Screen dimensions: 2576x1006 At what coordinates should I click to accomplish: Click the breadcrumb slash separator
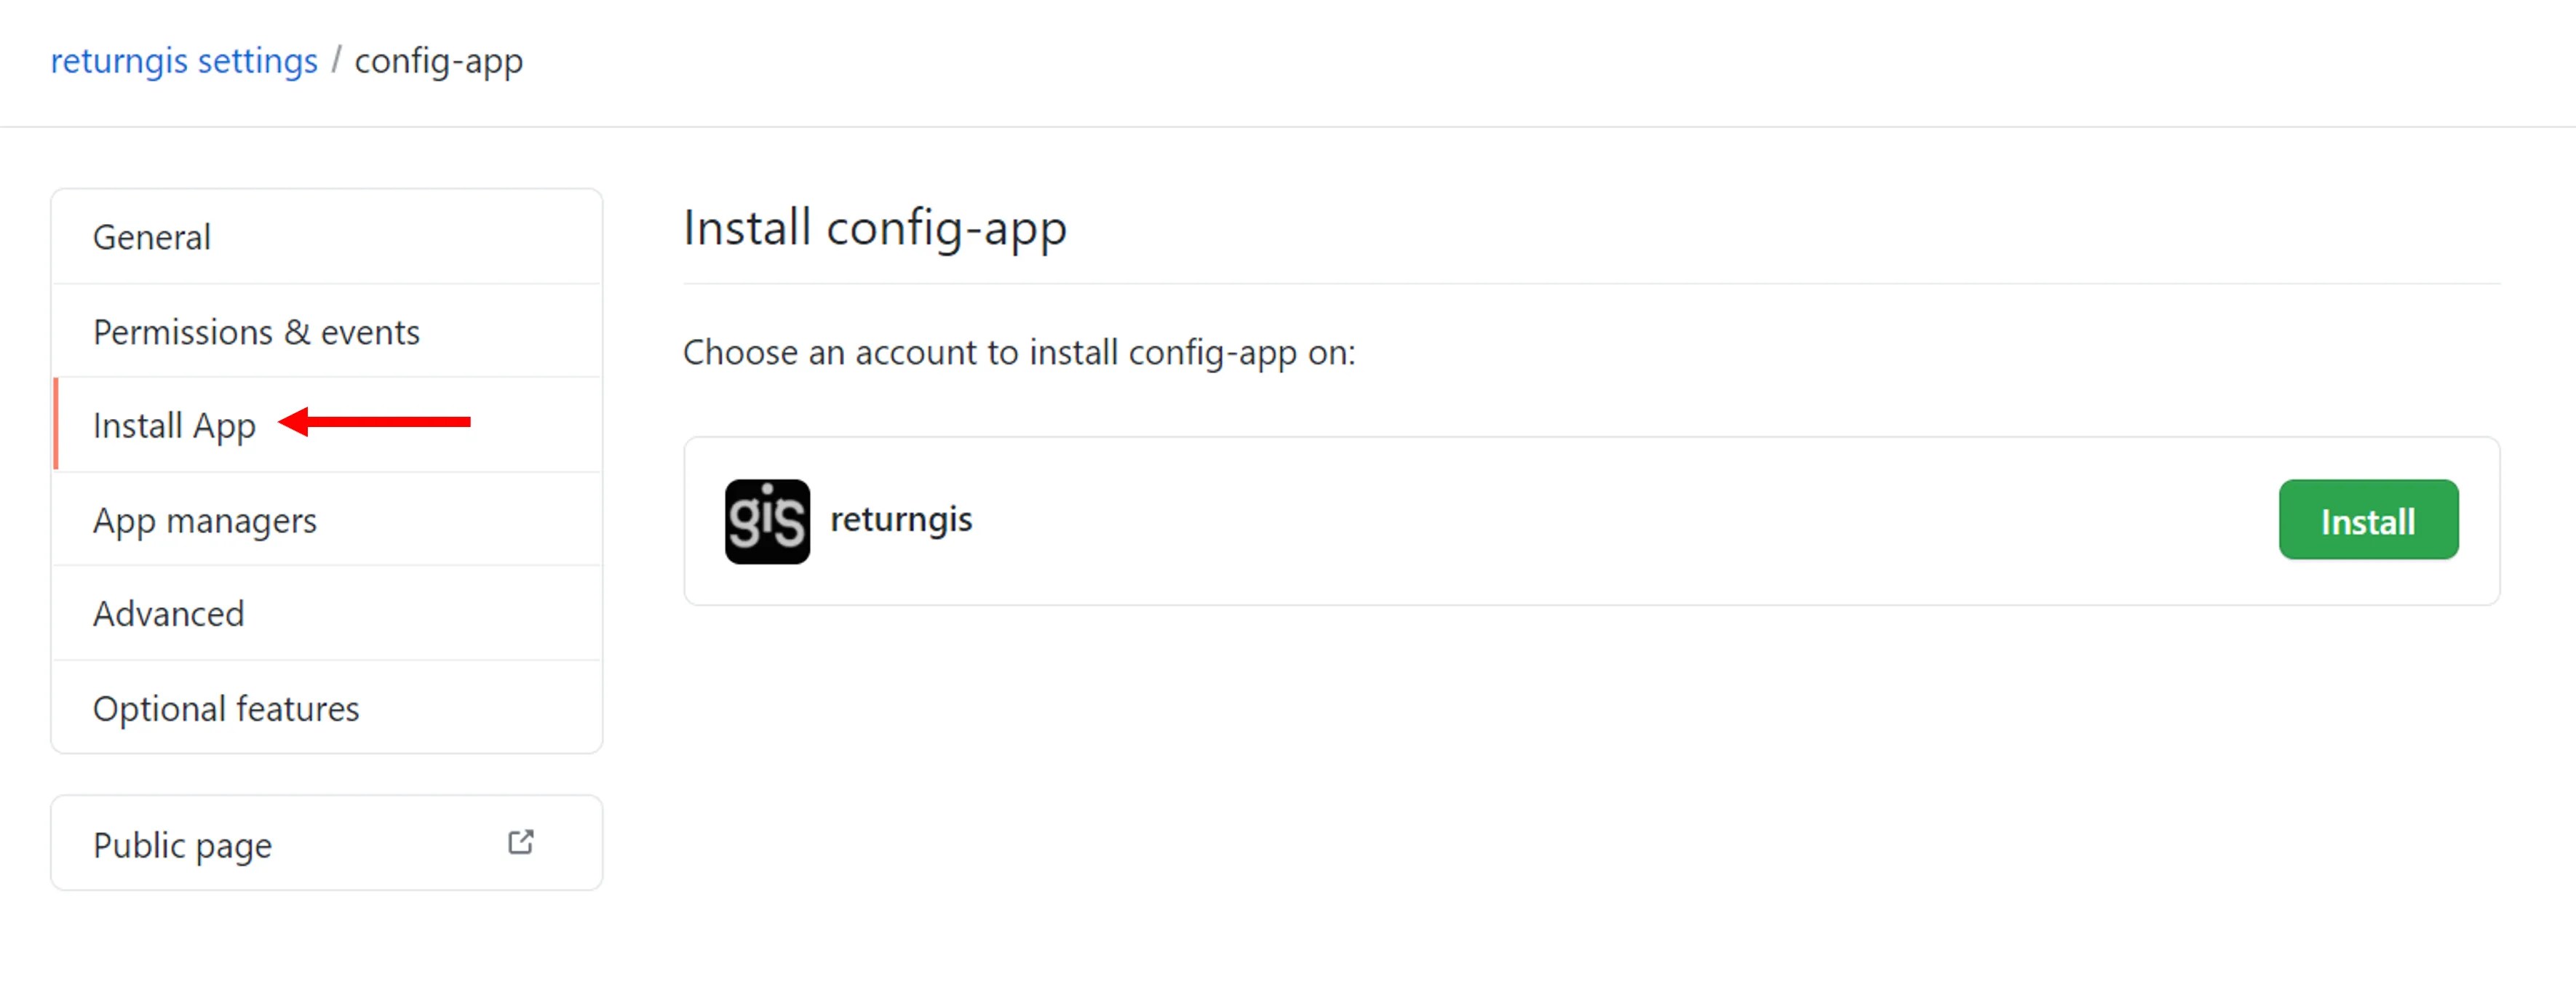tap(336, 60)
